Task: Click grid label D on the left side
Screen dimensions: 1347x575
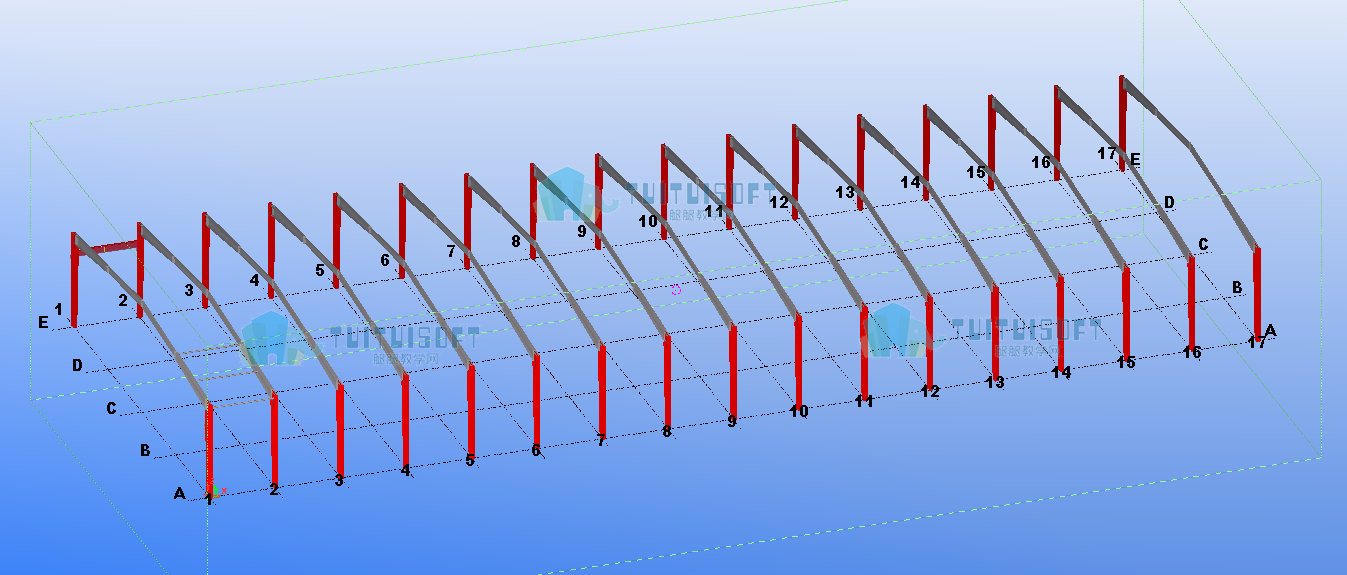Action: tap(77, 365)
